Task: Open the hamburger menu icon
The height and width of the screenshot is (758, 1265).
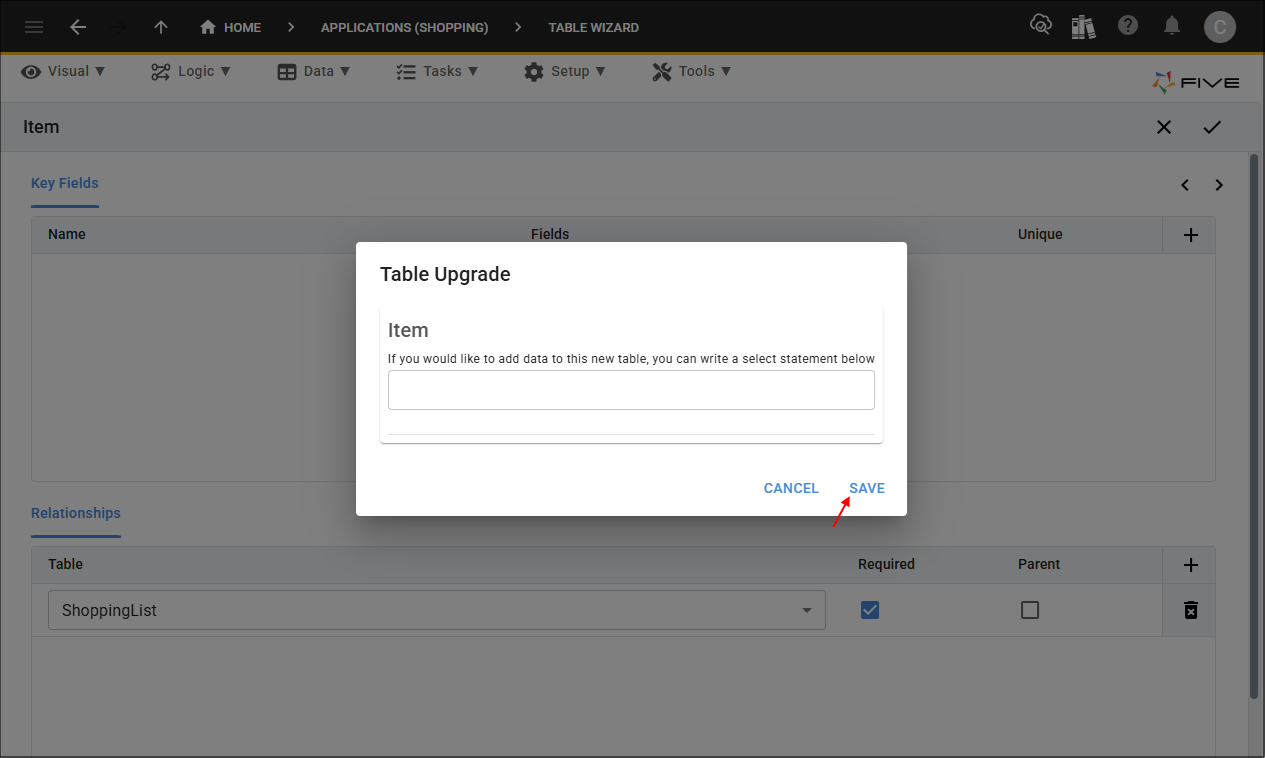Action: coord(34,27)
